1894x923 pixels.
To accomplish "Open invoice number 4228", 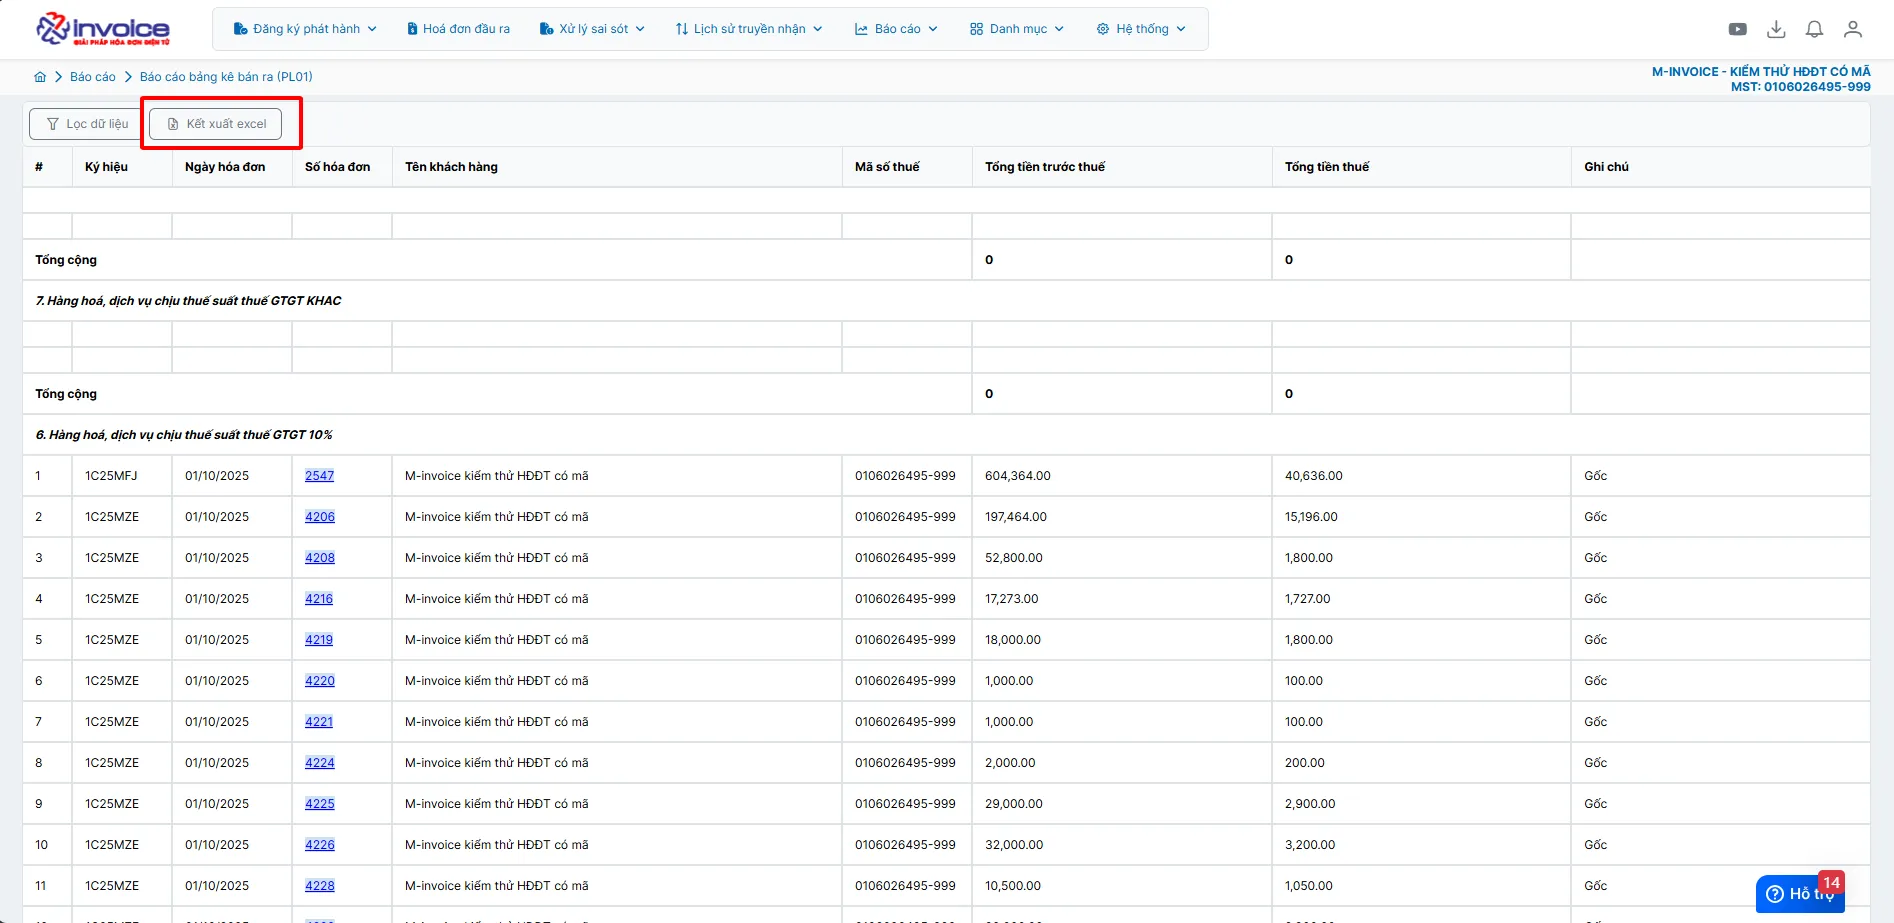I will click(320, 886).
